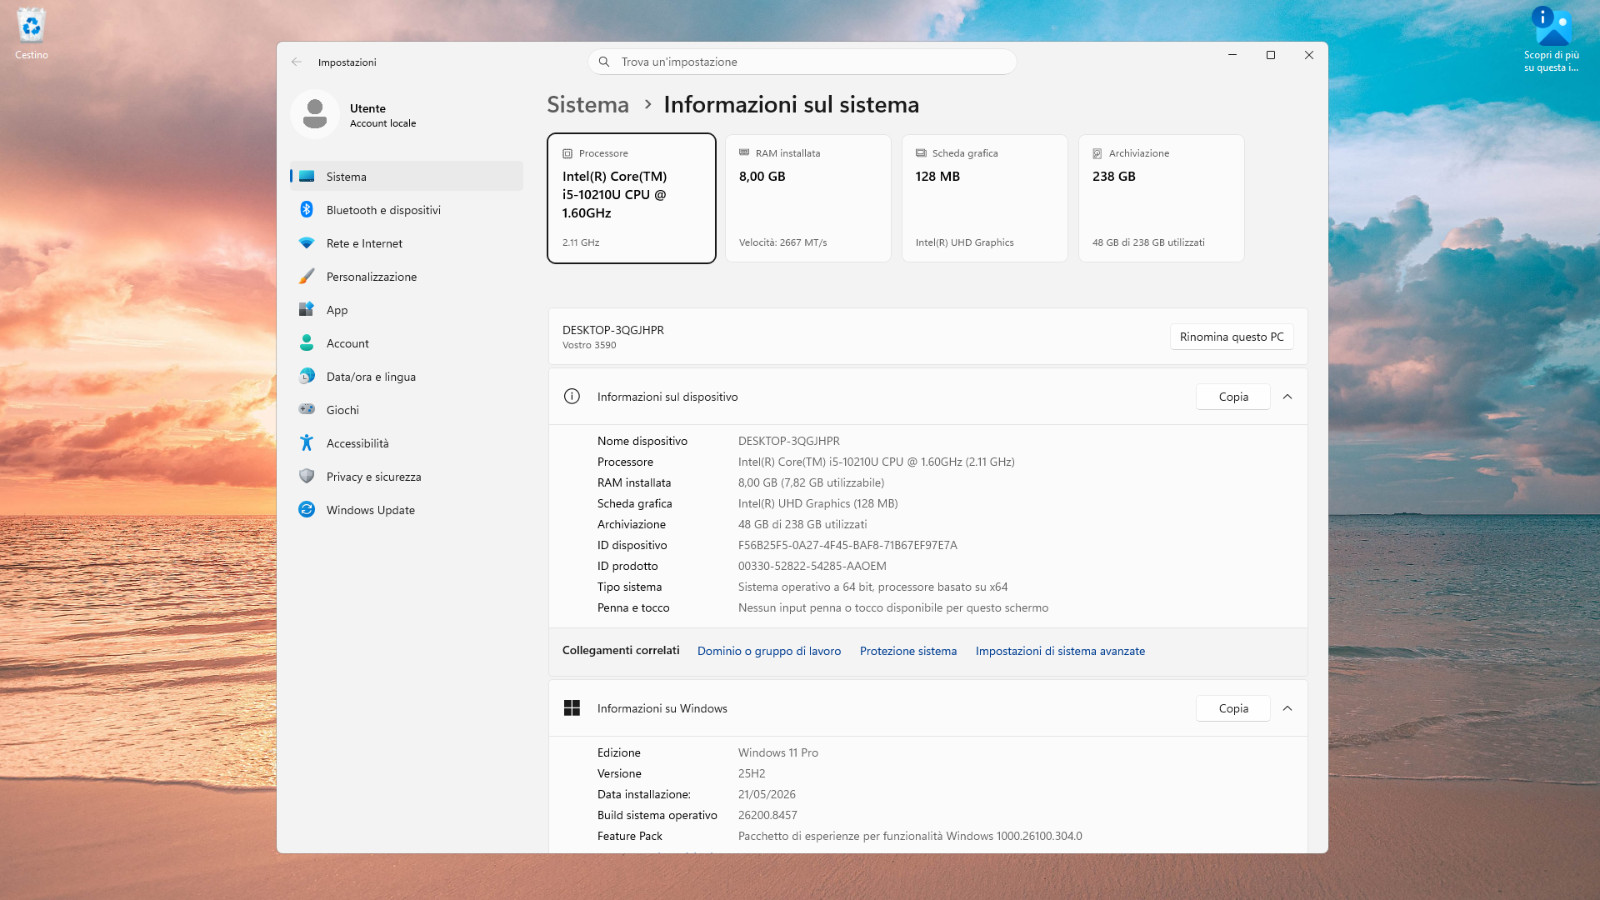Click the Archiviazione disk icon in card

[1097, 154]
